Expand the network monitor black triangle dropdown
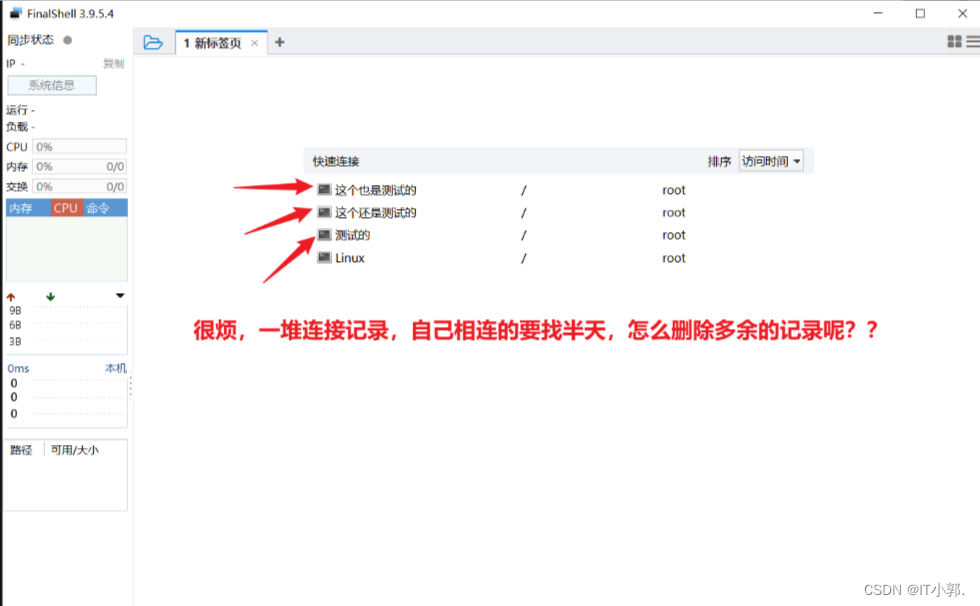This screenshot has width=980, height=606. tap(120, 296)
